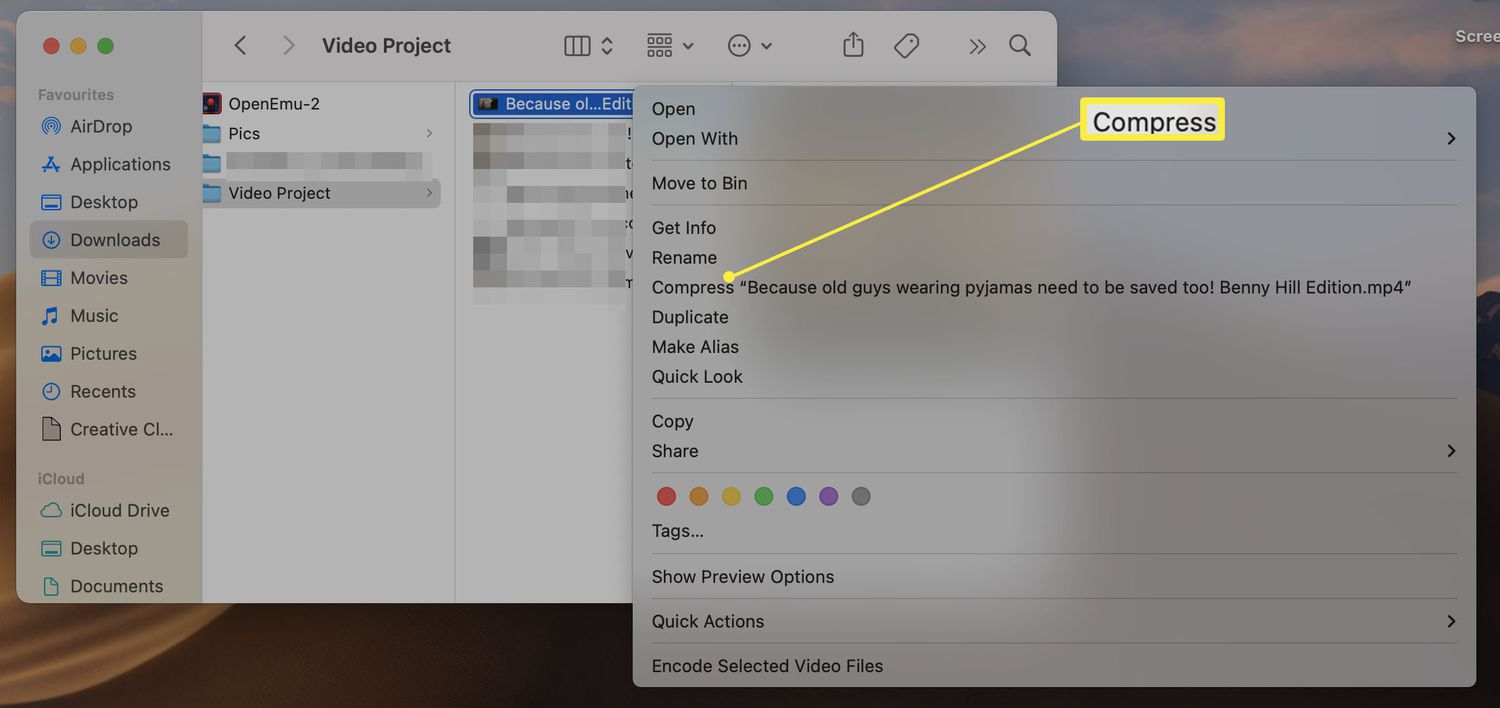Screen dimensions: 1500x708
Task: Open the Creative Cl... sidebar item
Action: point(121,430)
